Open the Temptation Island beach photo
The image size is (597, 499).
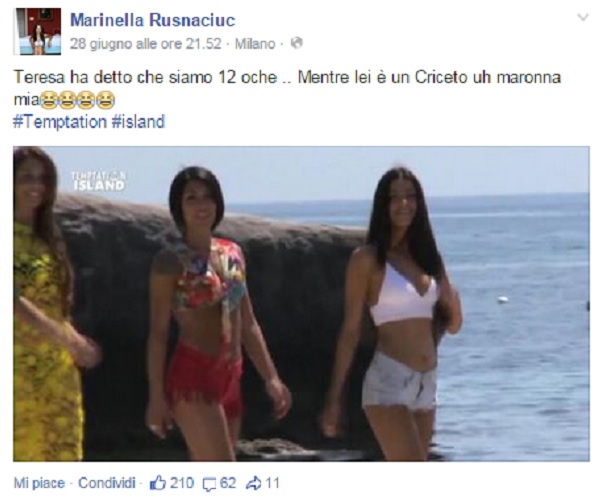click(301, 304)
